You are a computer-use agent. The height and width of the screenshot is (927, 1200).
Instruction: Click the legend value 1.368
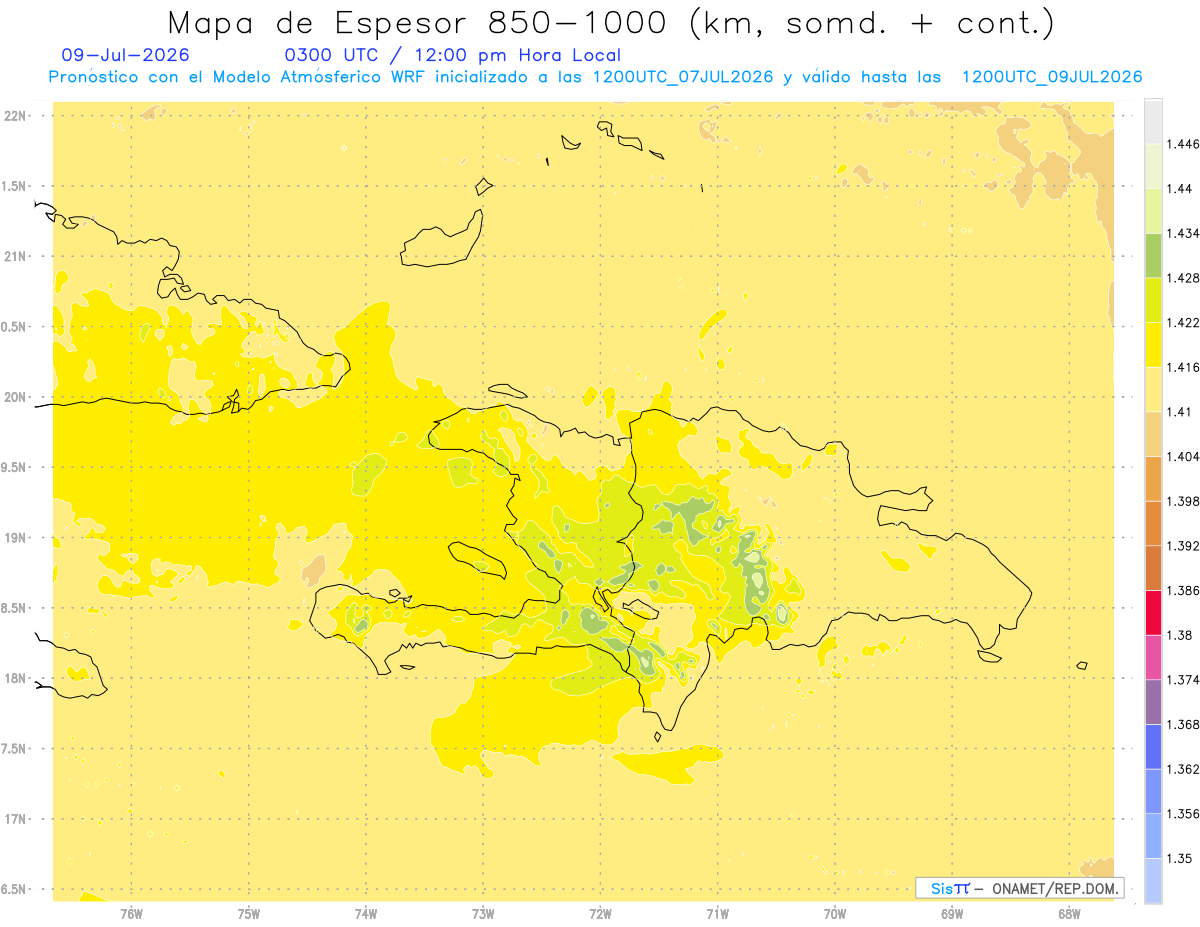coord(1184,724)
